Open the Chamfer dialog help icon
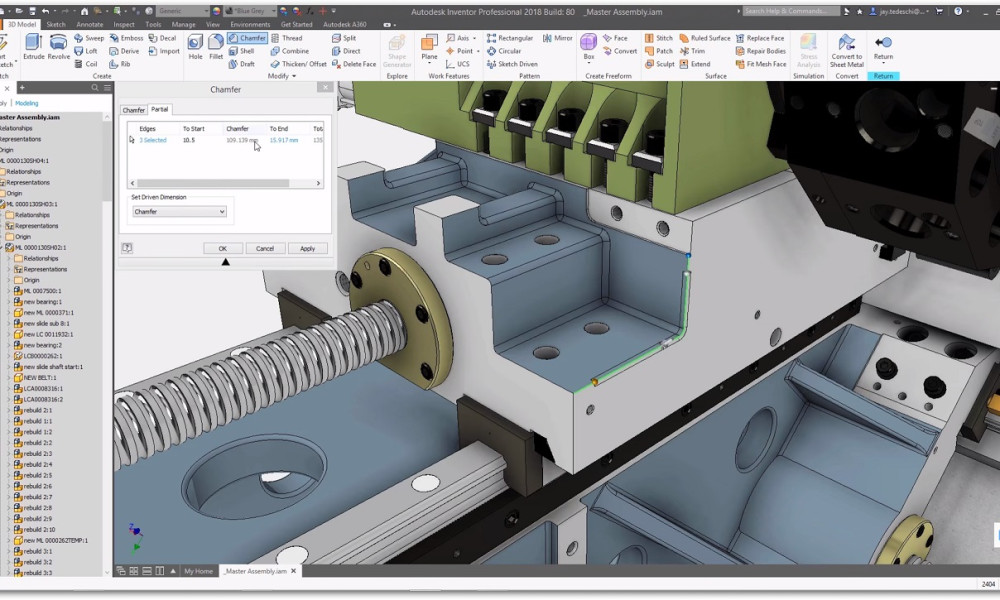 pos(127,248)
